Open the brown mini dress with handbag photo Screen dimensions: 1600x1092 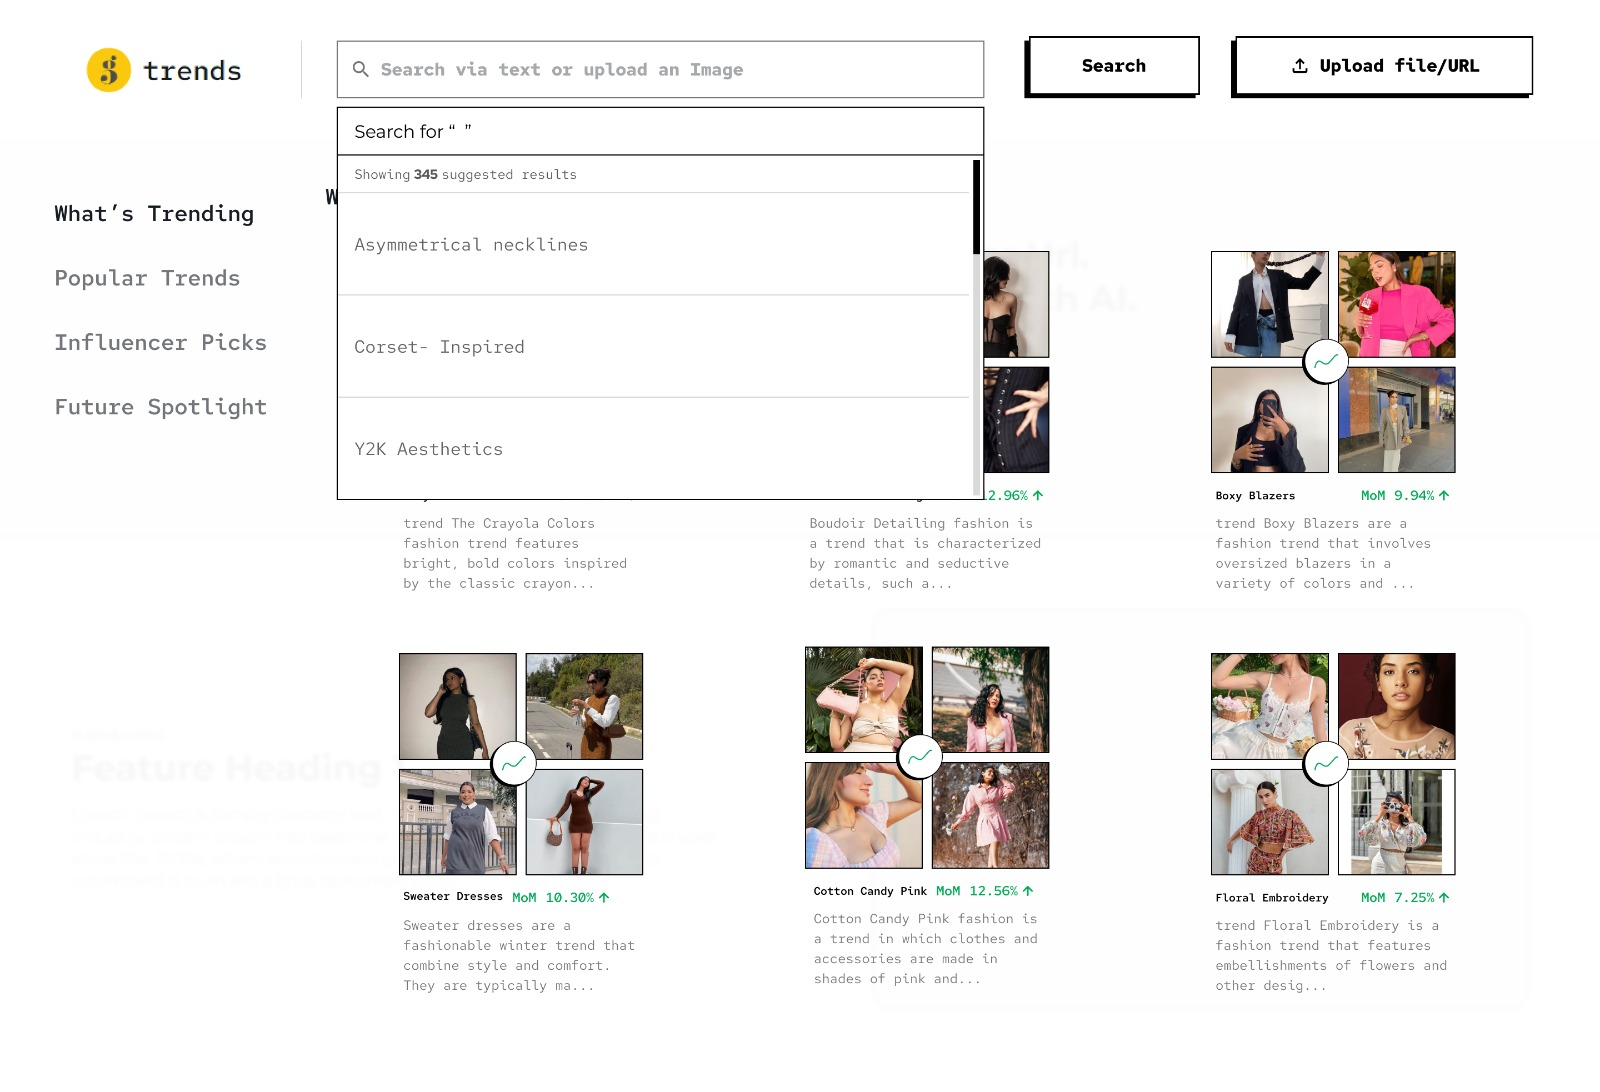tap(585, 822)
